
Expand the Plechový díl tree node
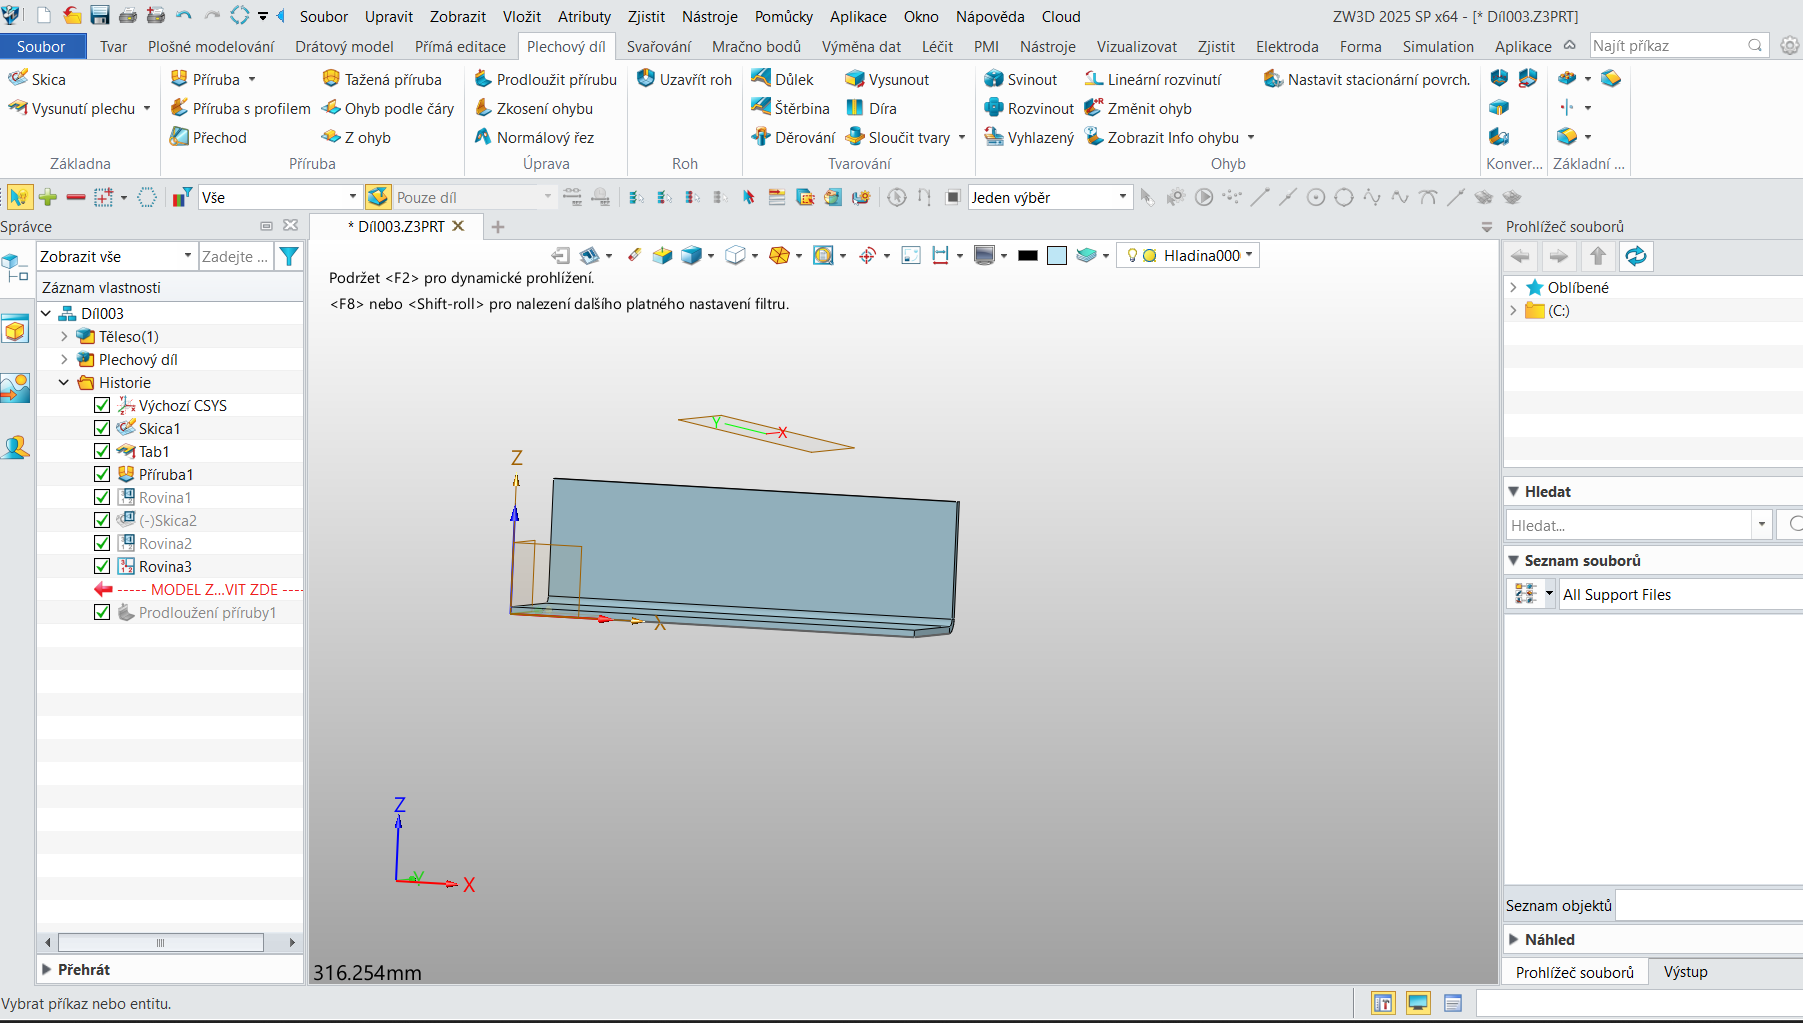coord(65,359)
